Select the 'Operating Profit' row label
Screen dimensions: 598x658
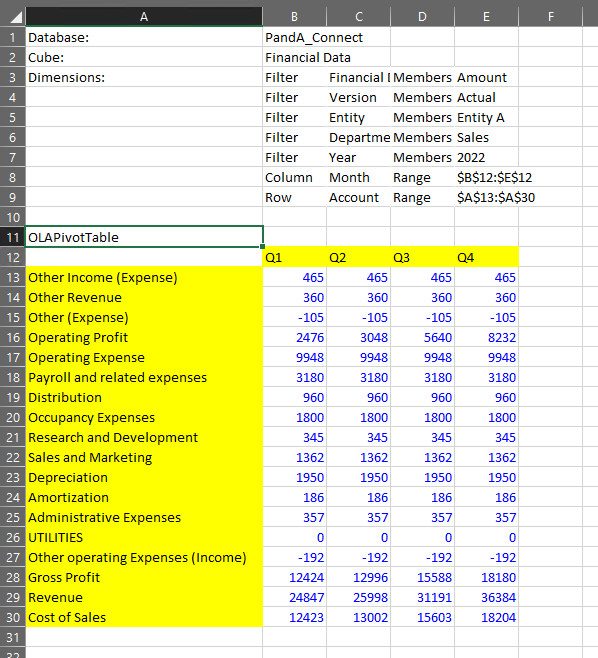(144, 337)
